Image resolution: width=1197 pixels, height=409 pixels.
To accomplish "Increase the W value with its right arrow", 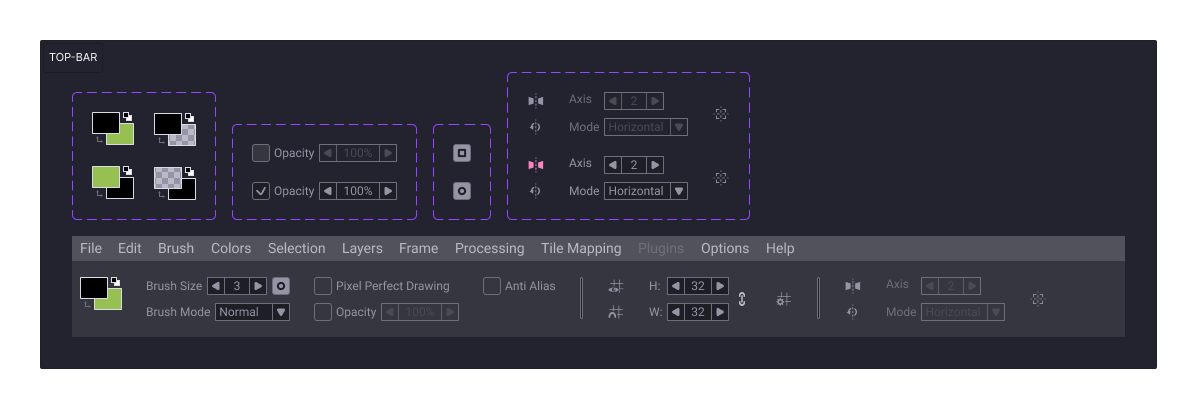I will (720, 312).
